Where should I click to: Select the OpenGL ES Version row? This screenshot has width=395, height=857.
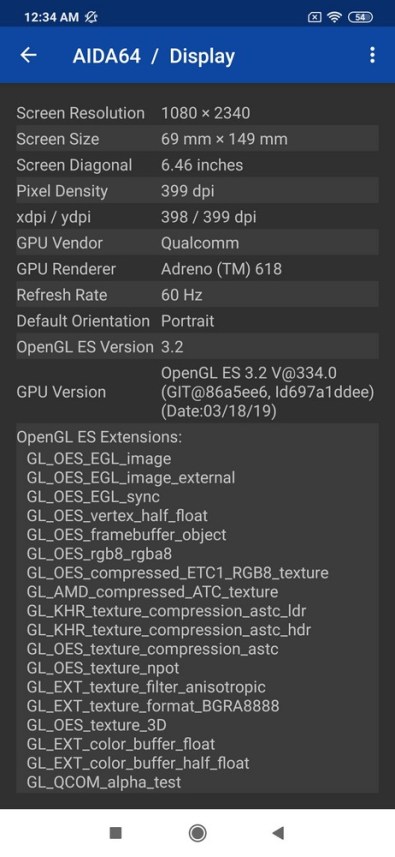pyautogui.click(x=197, y=347)
